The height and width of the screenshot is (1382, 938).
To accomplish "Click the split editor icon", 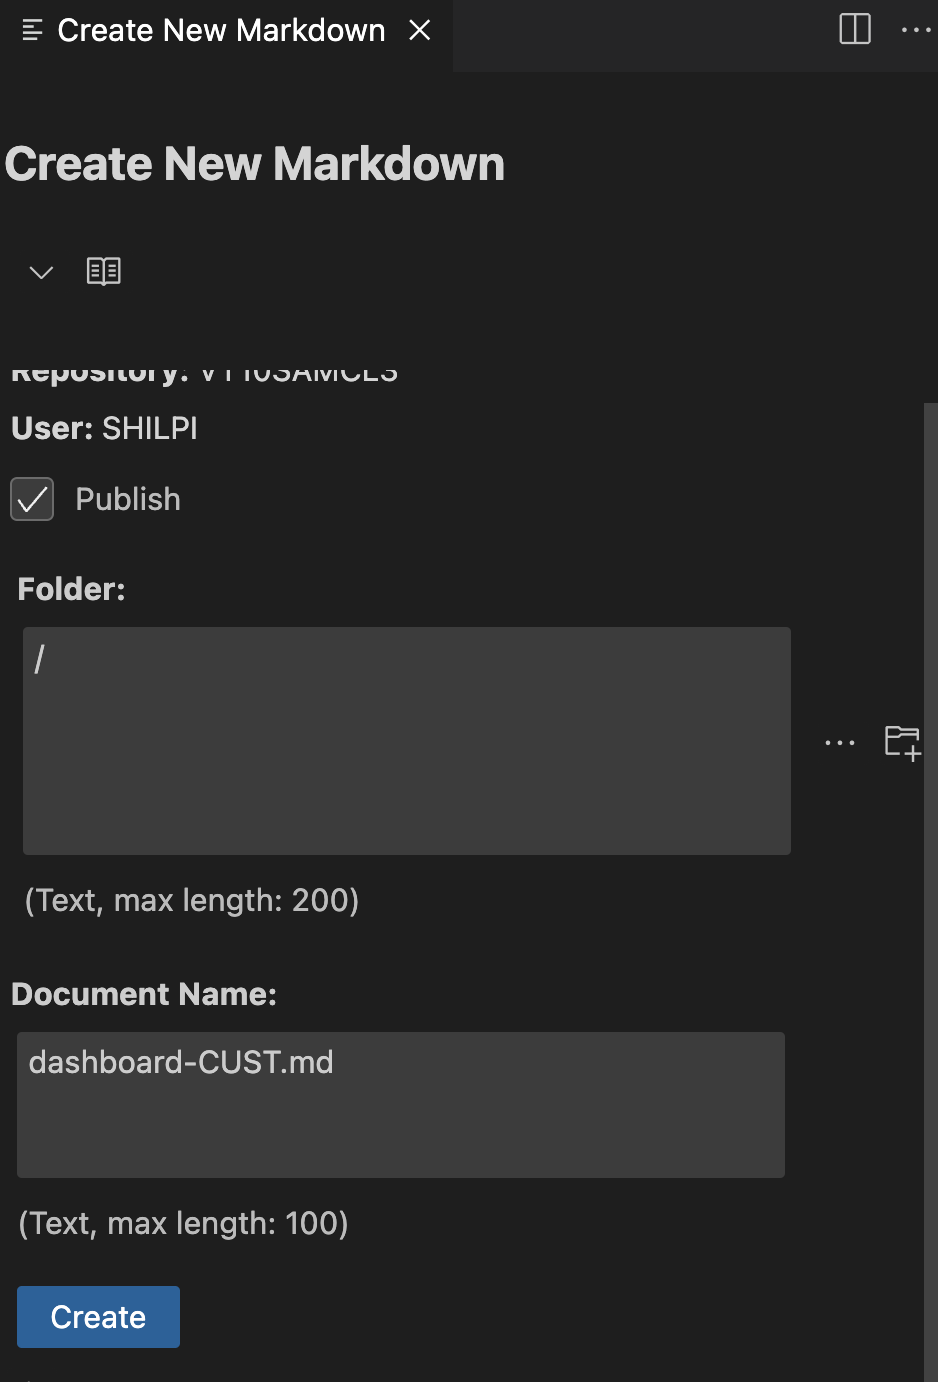I will click(855, 29).
